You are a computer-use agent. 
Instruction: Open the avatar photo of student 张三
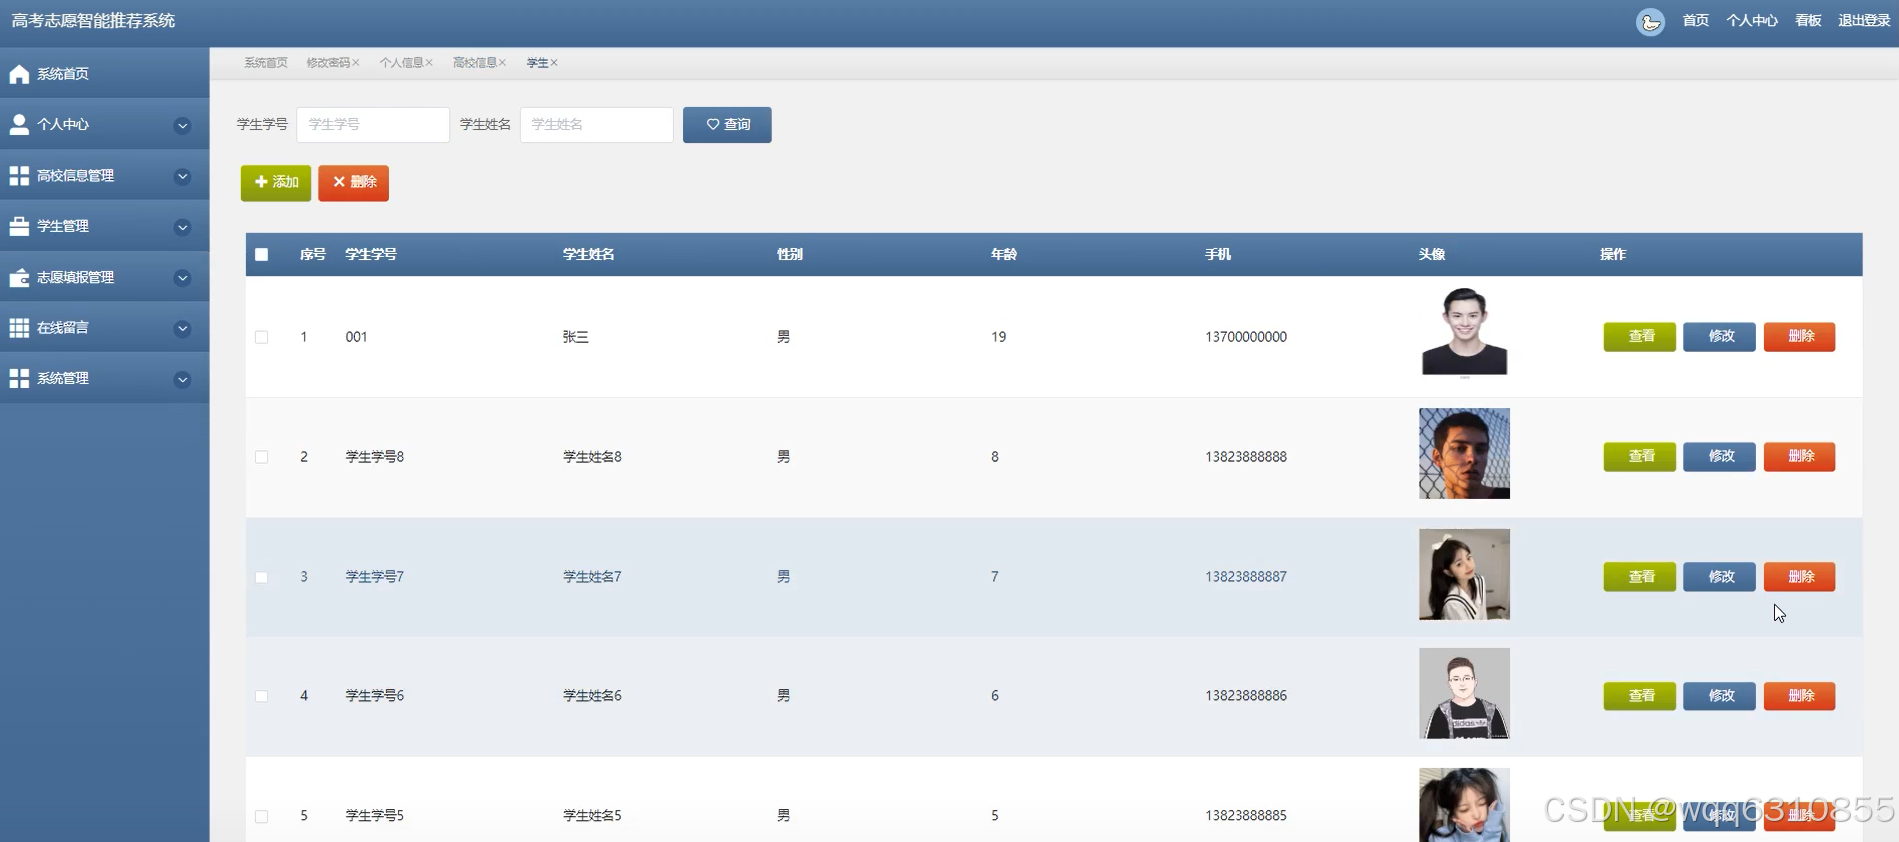[x=1465, y=332]
